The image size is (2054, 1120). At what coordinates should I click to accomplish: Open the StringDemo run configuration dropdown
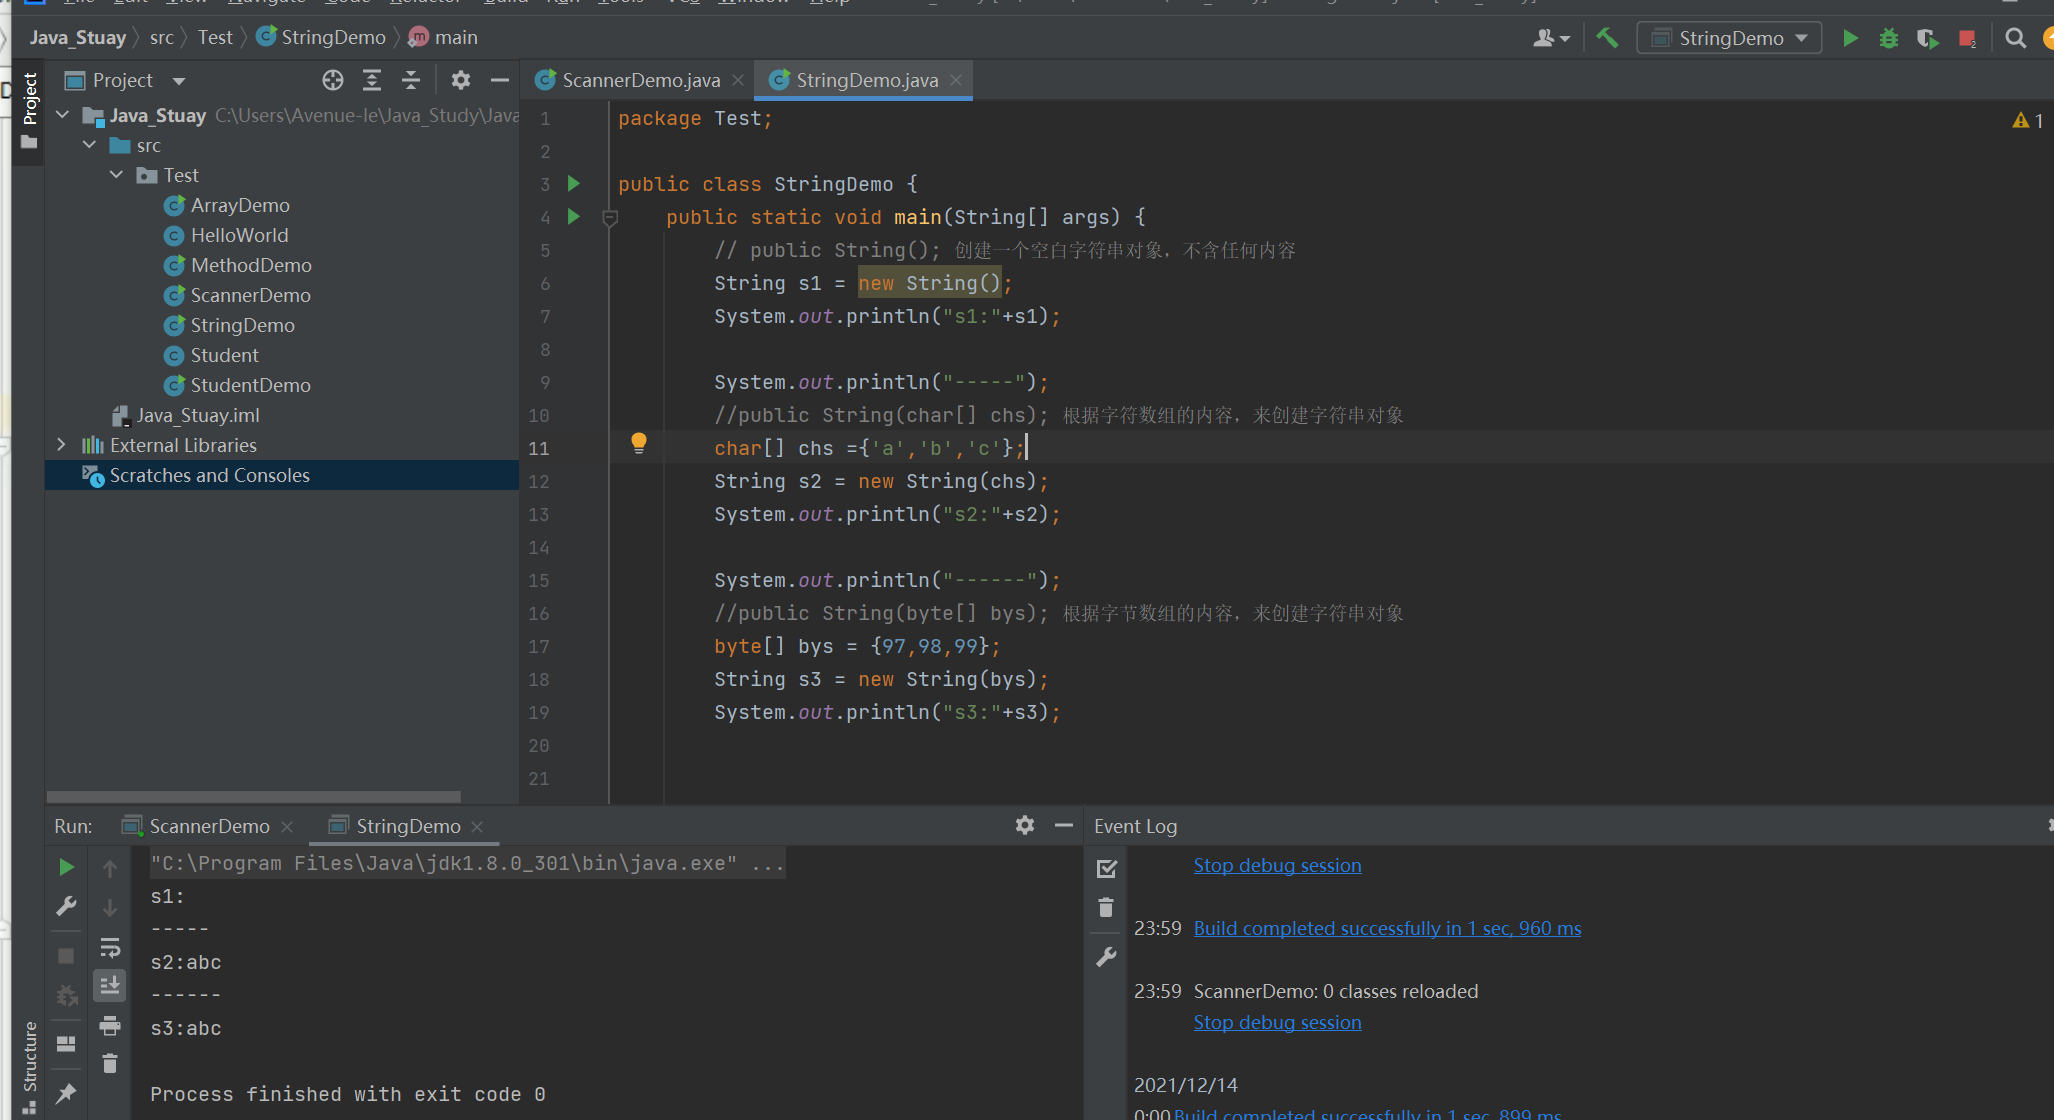(1730, 38)
